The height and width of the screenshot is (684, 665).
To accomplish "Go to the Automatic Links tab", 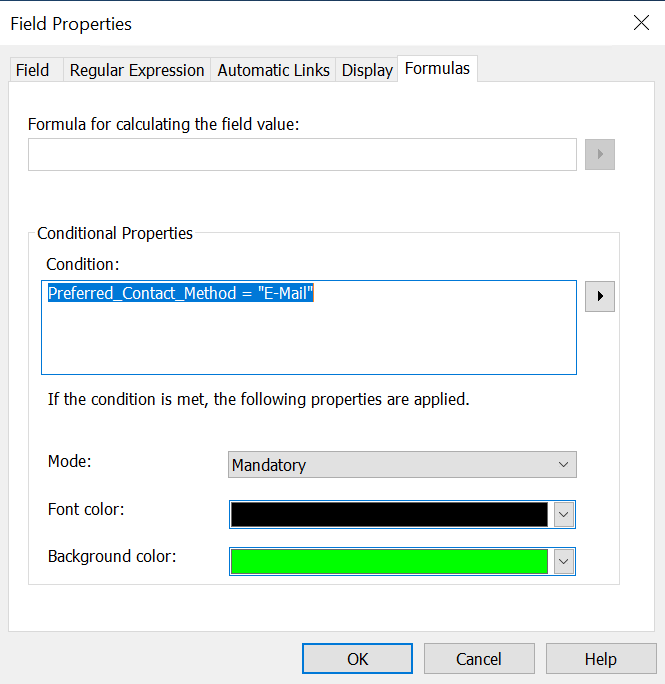I will [273, 70].
